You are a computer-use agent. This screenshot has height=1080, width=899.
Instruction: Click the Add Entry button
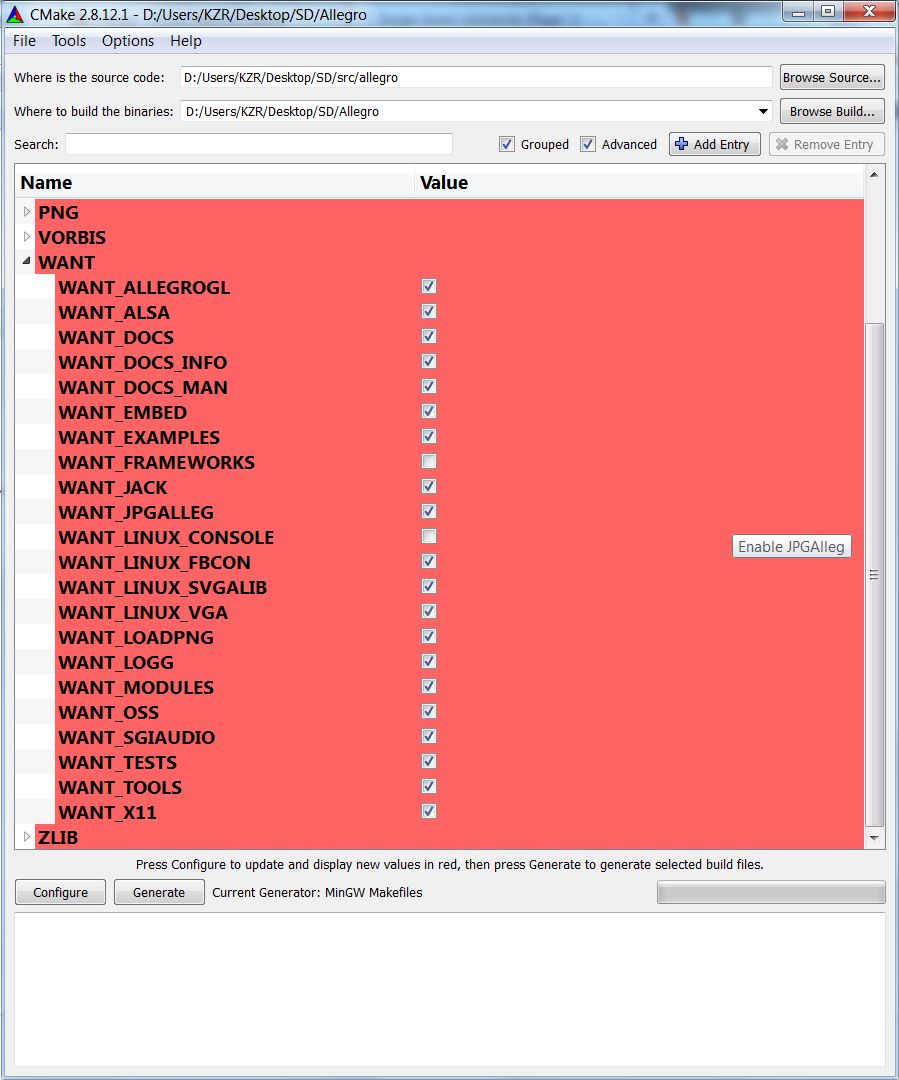pos(714,144)
